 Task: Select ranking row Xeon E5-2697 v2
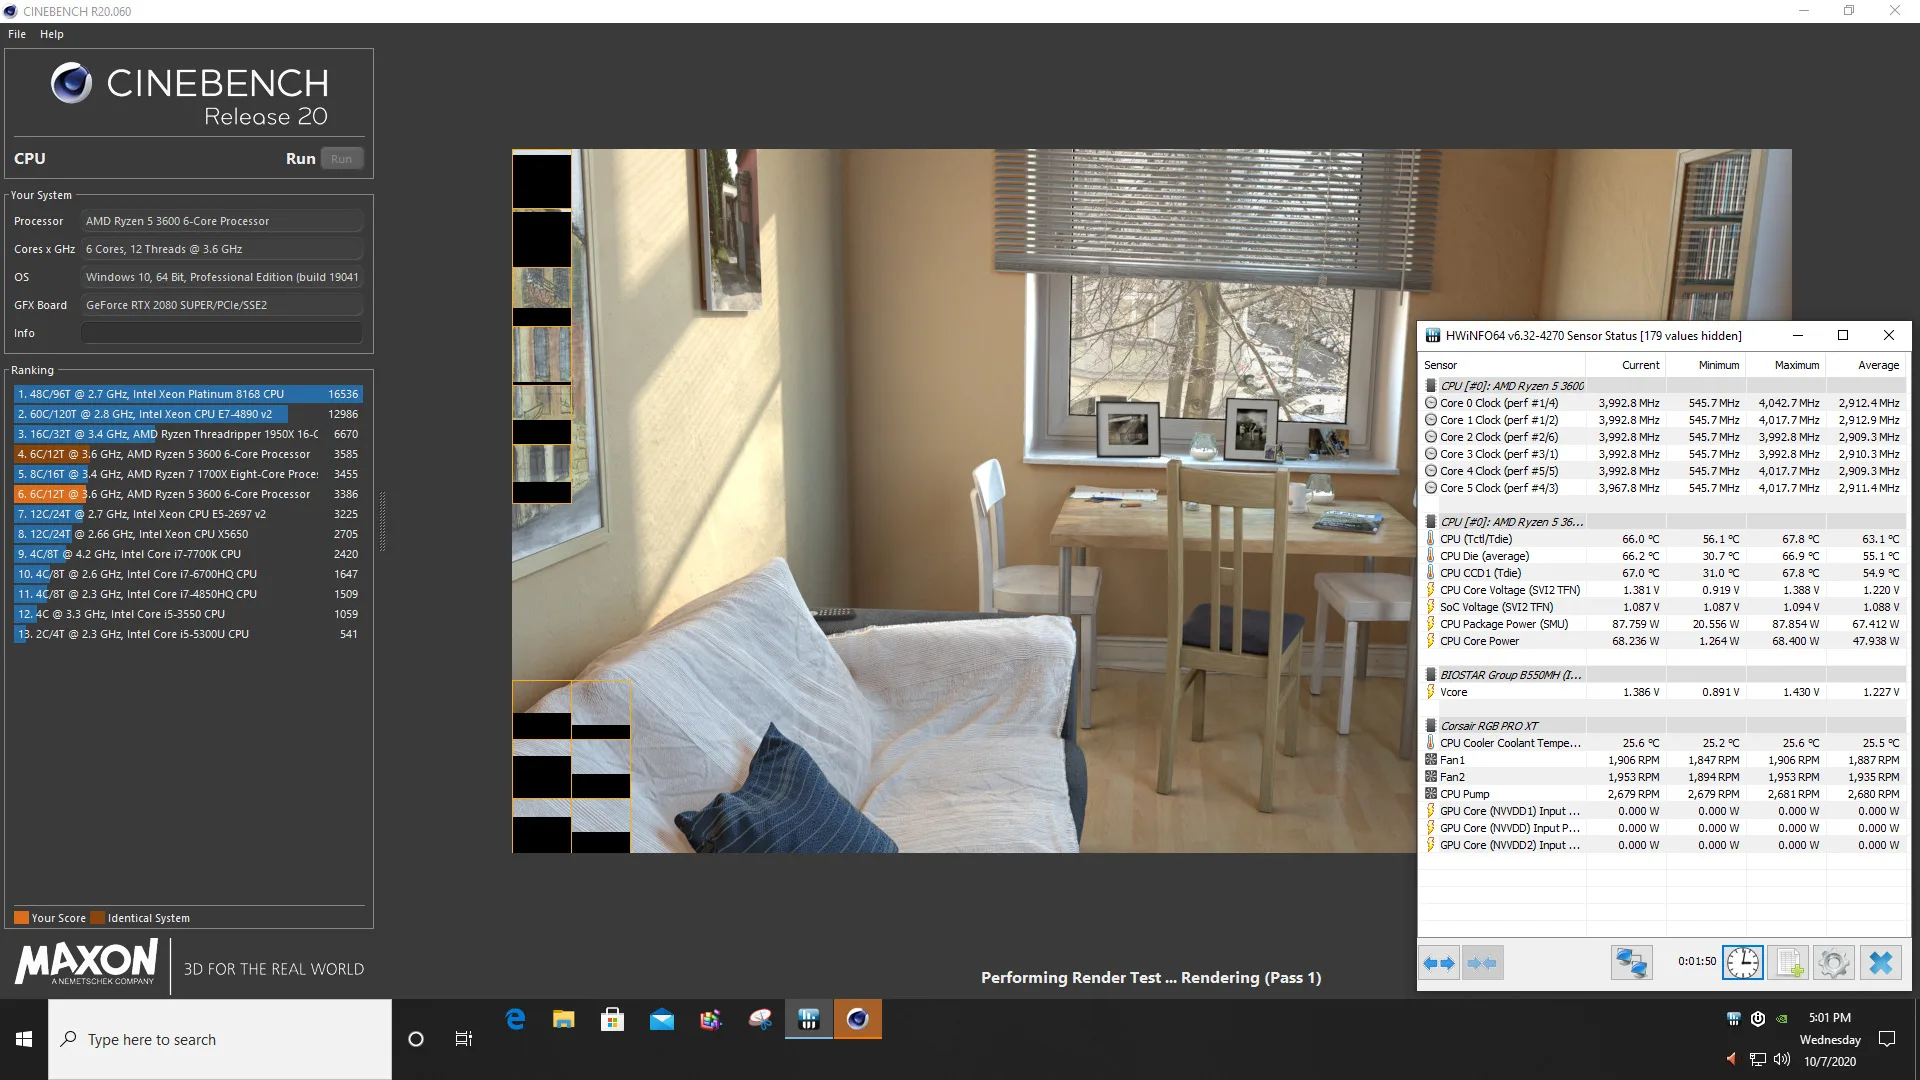pyautogui.click(x=187, y=514)
